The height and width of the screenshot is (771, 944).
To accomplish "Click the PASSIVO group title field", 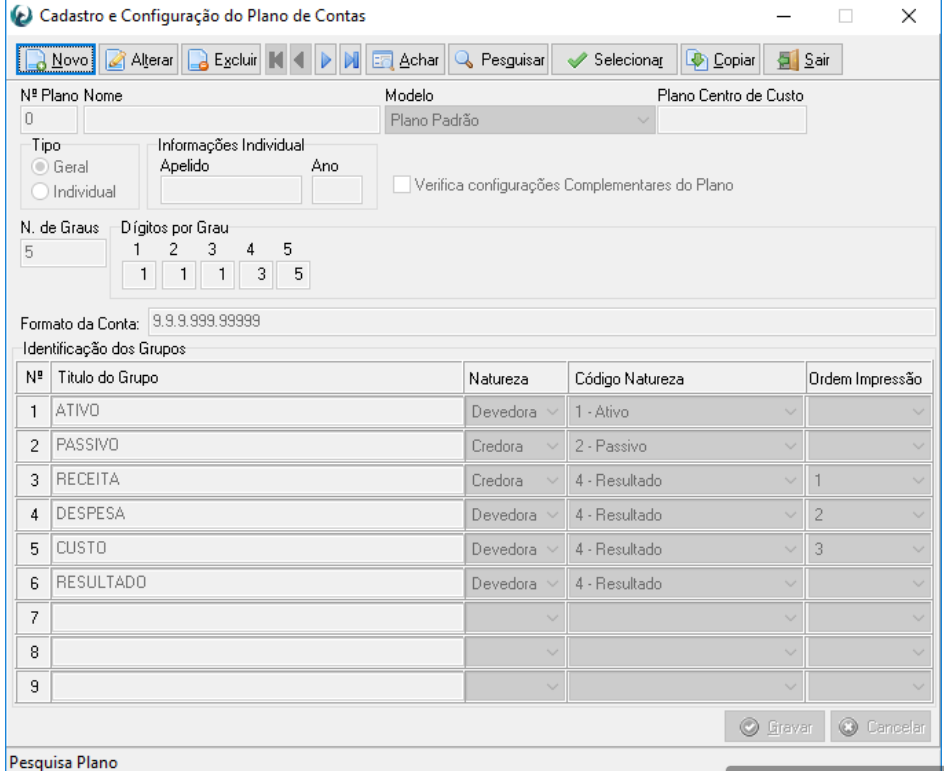I will 258,446.
